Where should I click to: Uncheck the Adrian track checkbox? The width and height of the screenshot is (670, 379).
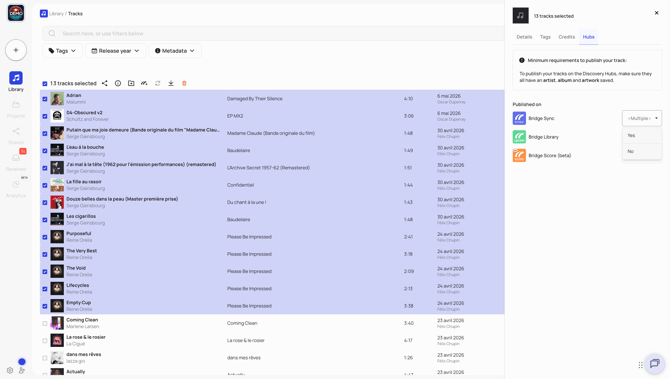pyautogui.click(x=44, y=99)
